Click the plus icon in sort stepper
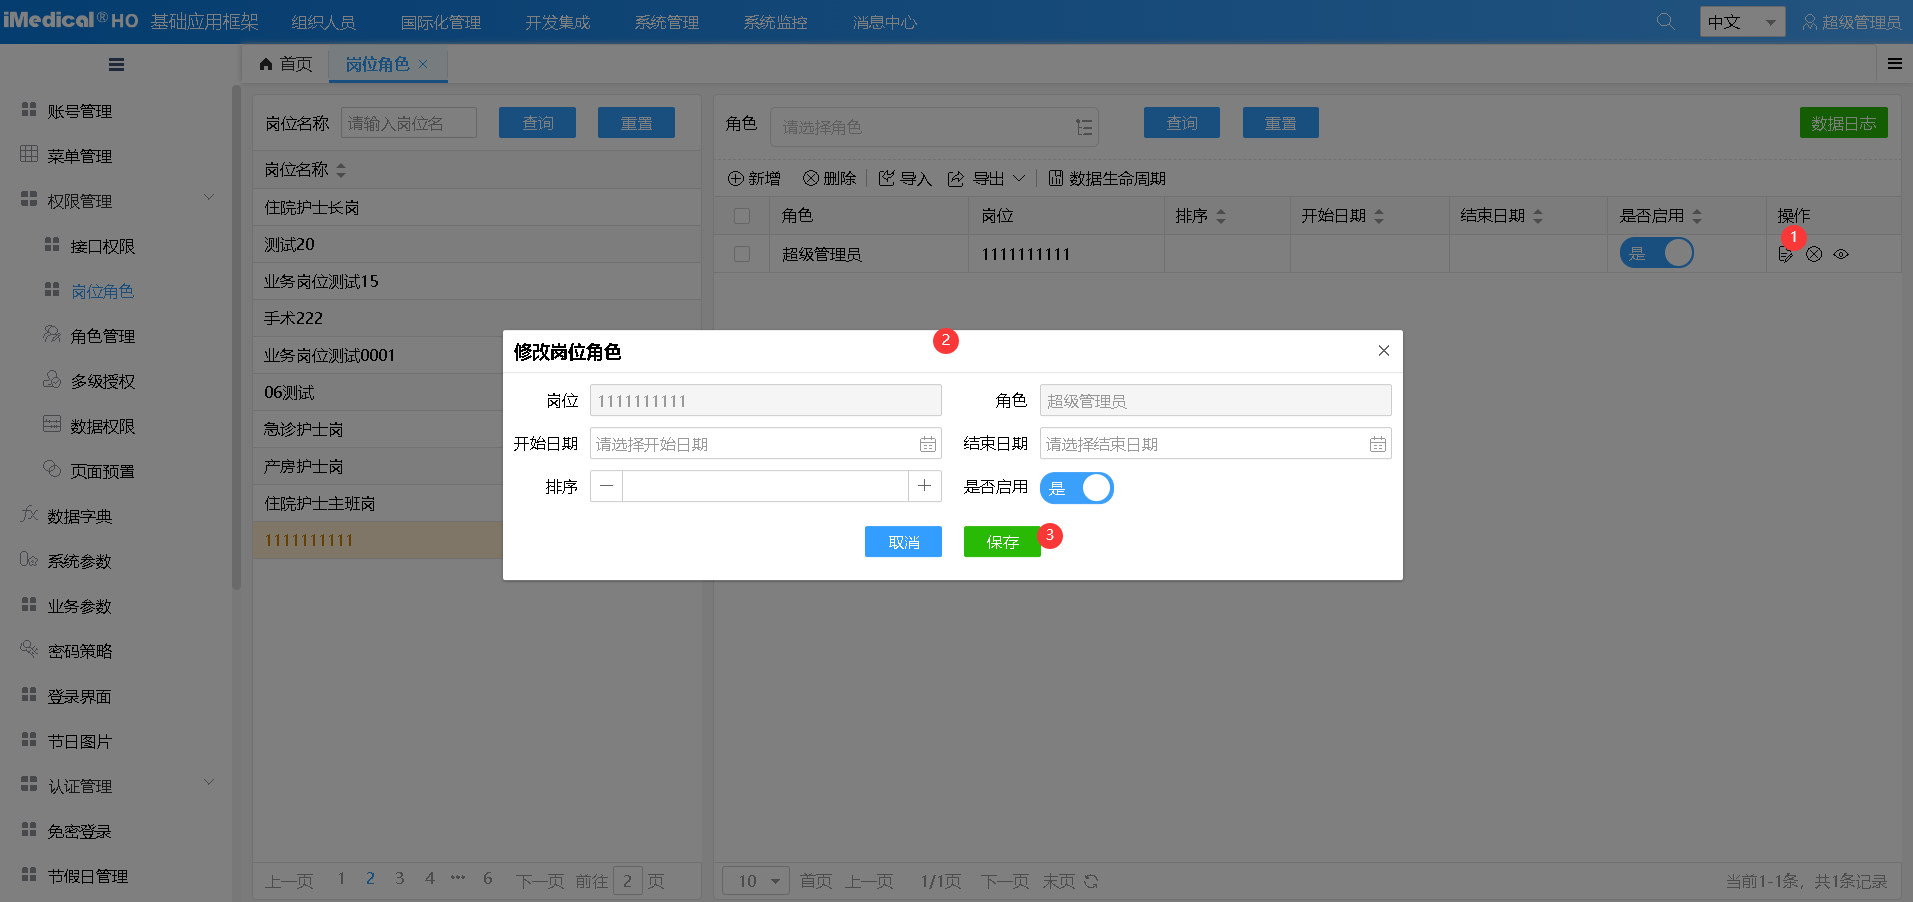 point(924,486)
